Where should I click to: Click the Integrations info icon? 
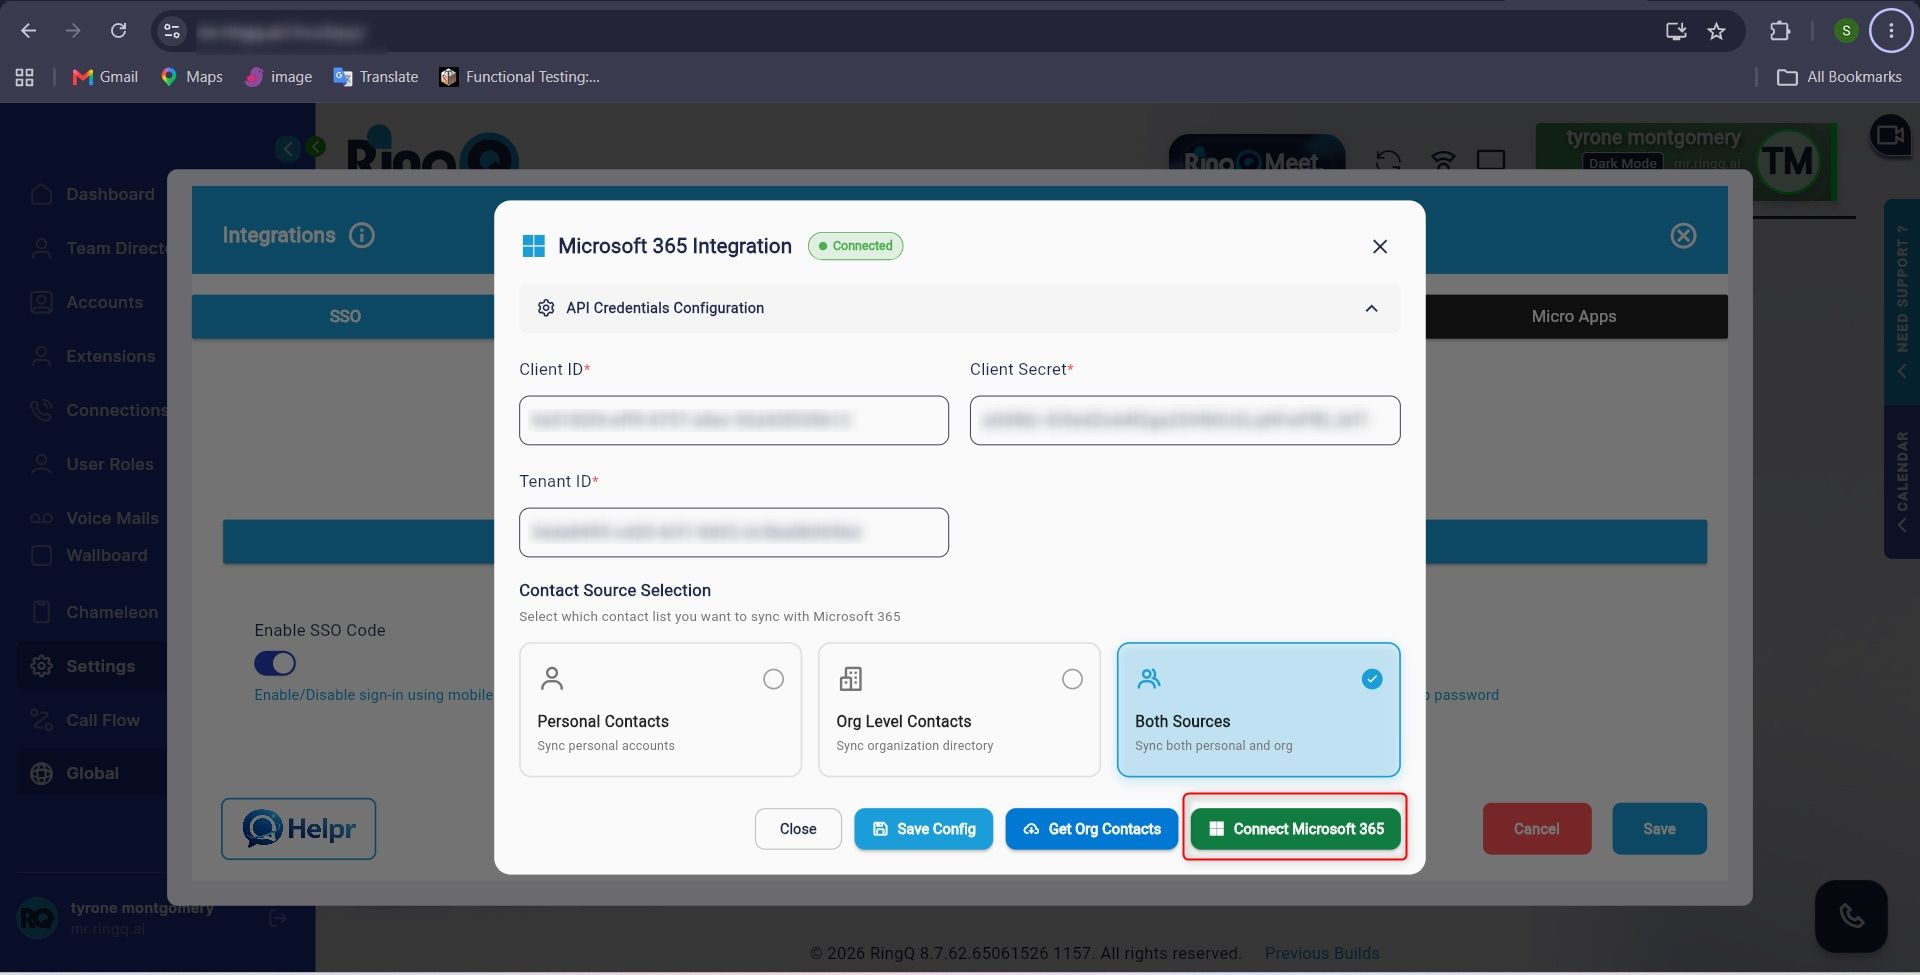pos(362,235)
